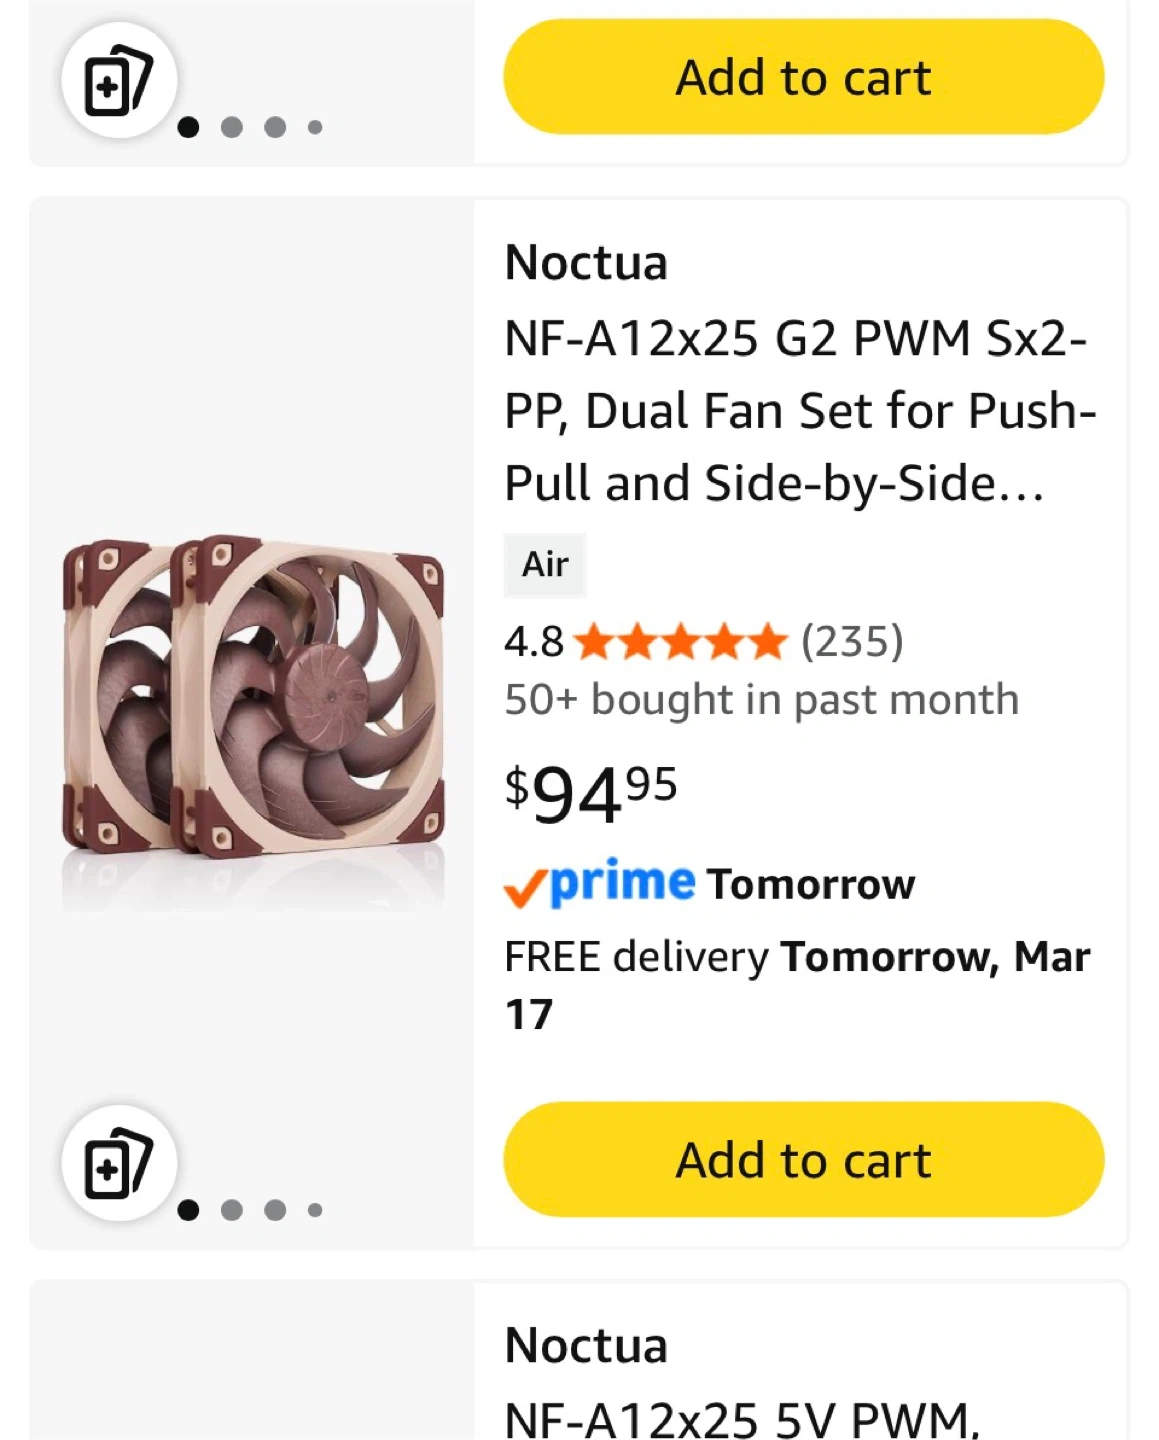Viewport: 1159px width, 1440px height.
Task: Tap the Noctua brand name above the 5V PWM title
Action: 586,1346
